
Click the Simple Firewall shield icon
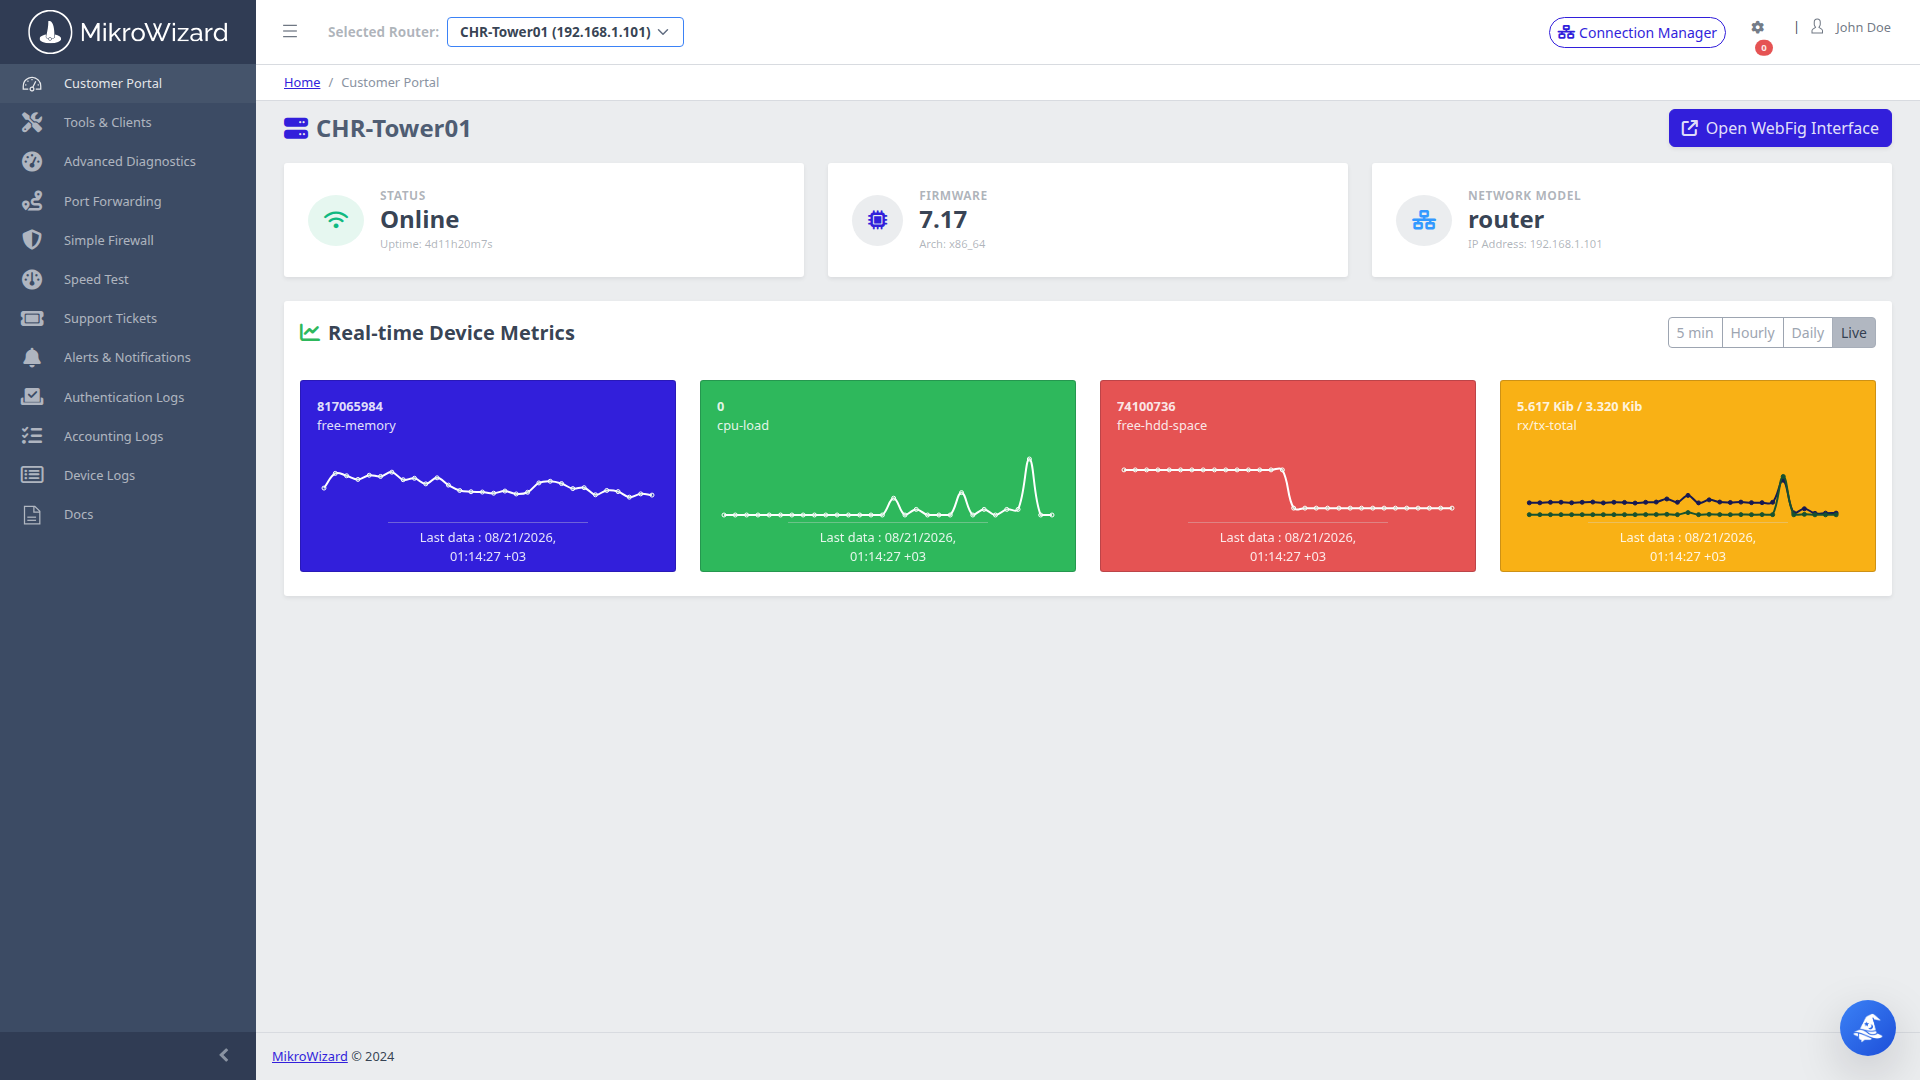tap(32, 240)
